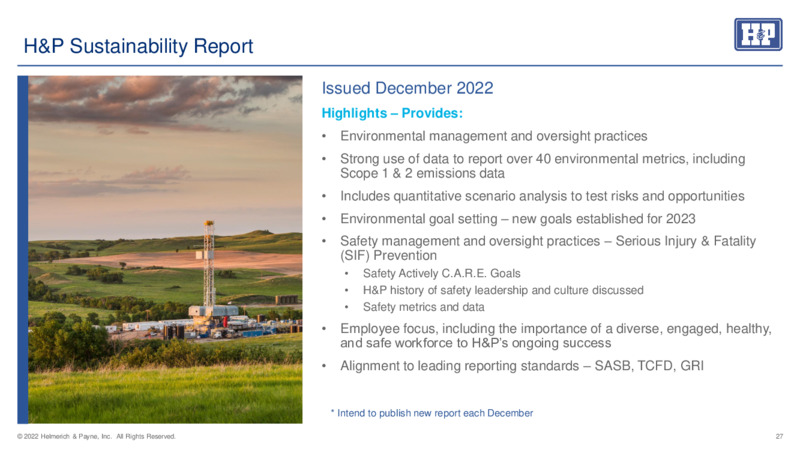Click the H&P logo icon
This screenshot has width=800, height=450.
pyautogui.click(x=758, y=35)
